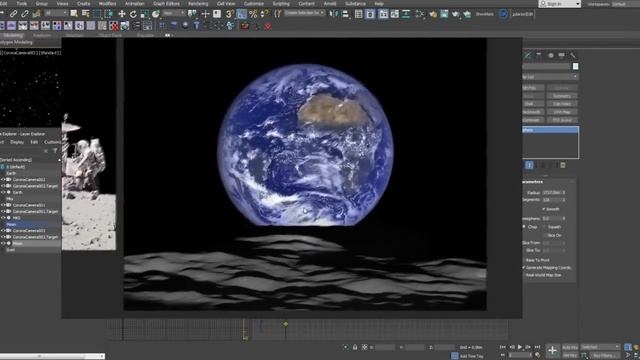
Task: Click the Symmetry modifier button
Action: click(x=562, y=96)
